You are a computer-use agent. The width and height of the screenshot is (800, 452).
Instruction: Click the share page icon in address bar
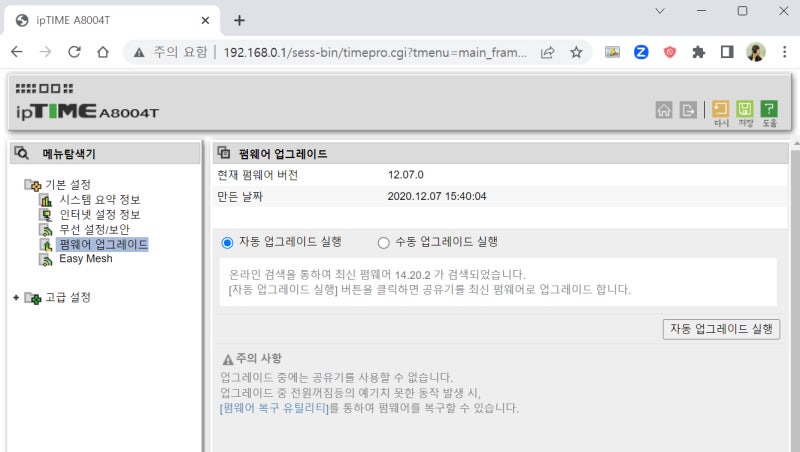(547, 52)
